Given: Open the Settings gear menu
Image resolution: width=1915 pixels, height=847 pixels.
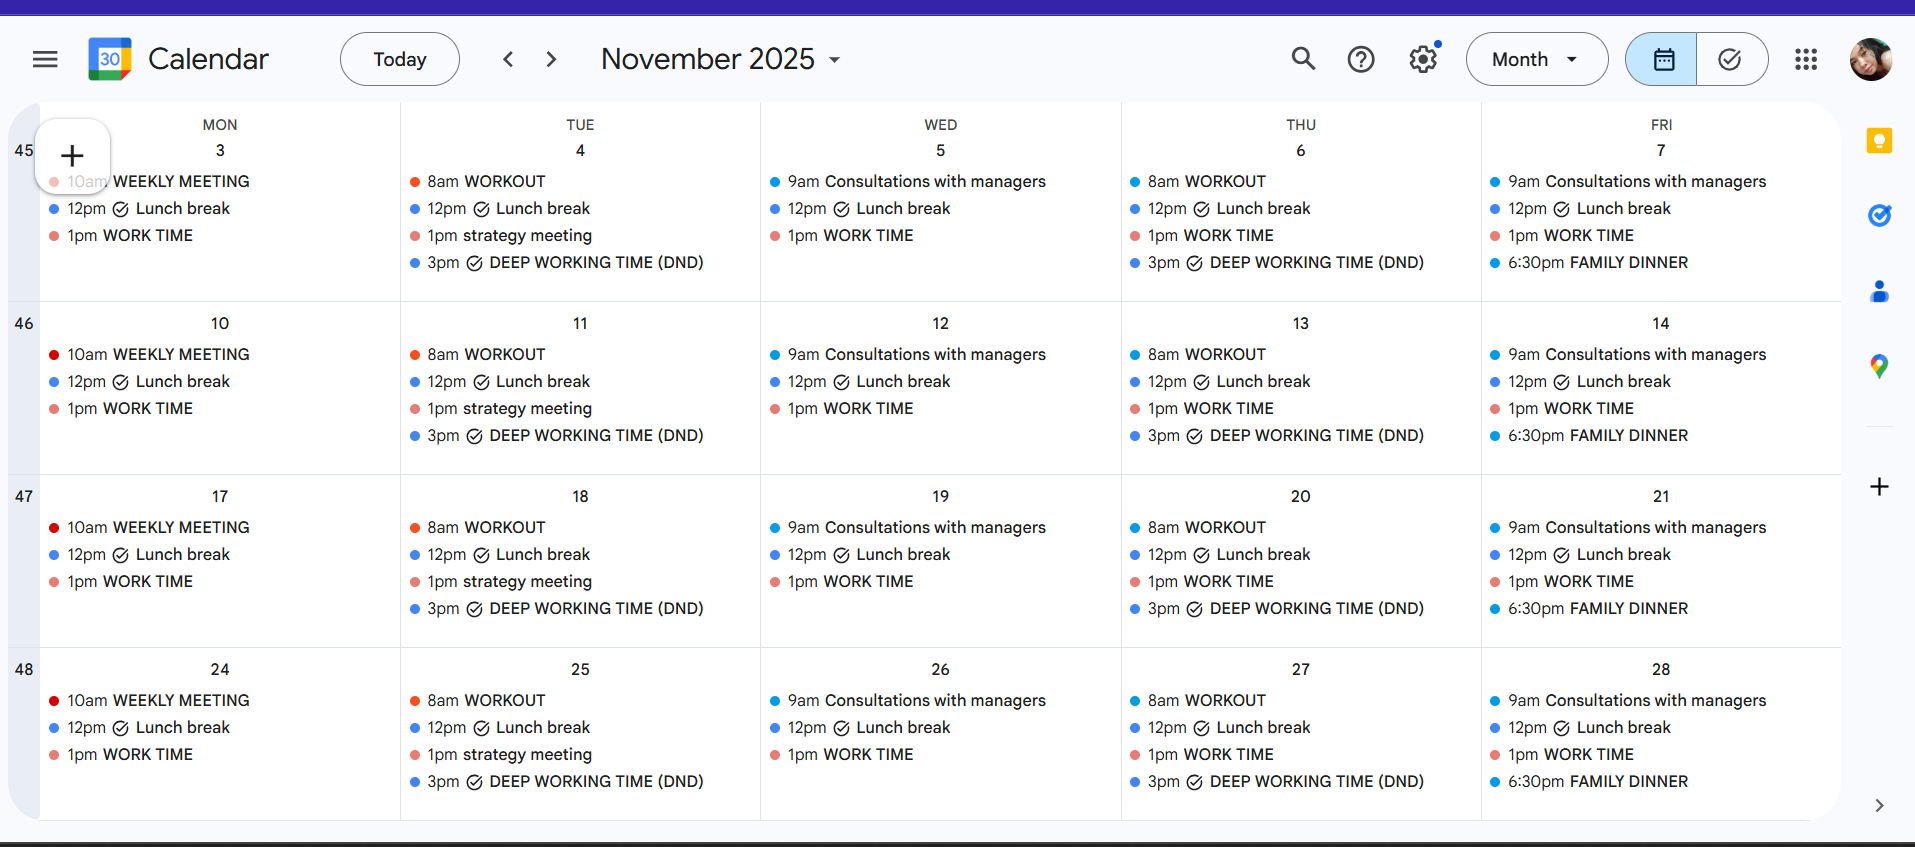Looking at the screenshot, I should tap(1423, 59).
